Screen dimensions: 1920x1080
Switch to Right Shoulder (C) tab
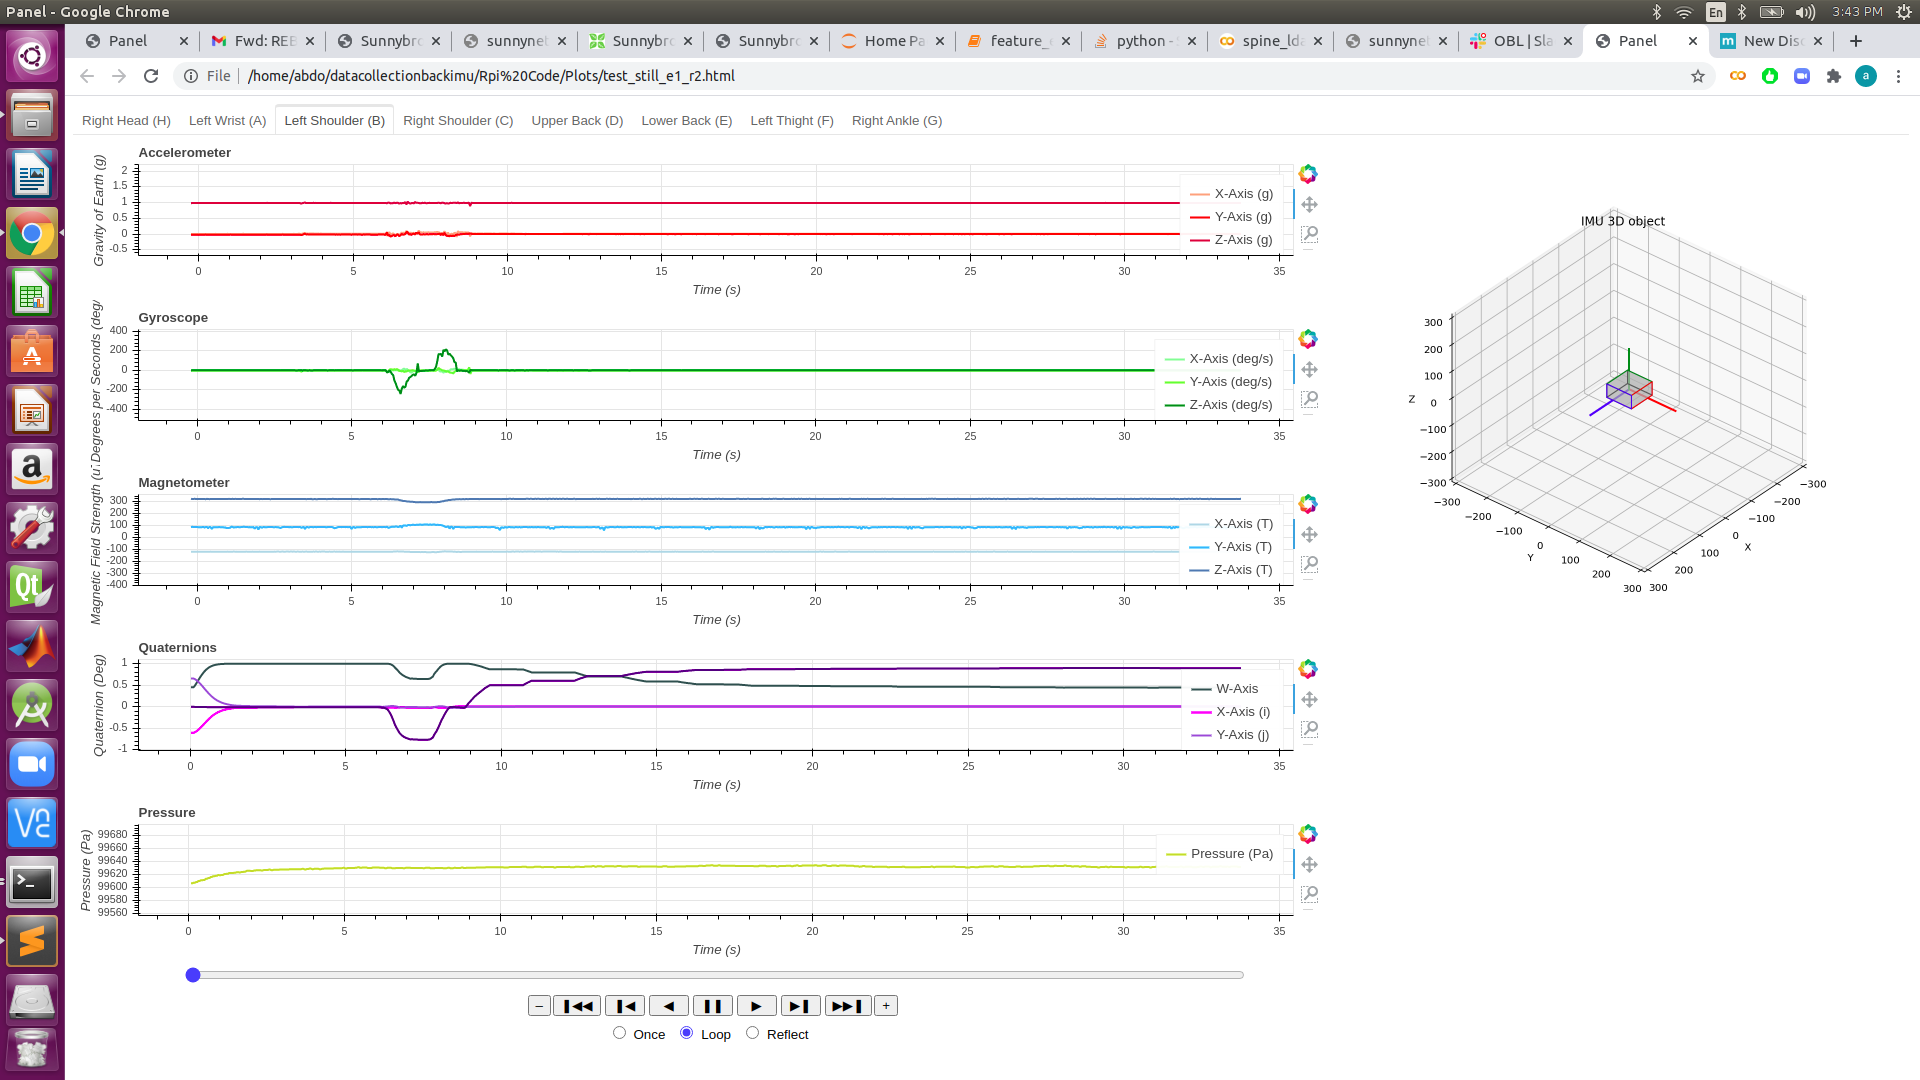point(458,121)
